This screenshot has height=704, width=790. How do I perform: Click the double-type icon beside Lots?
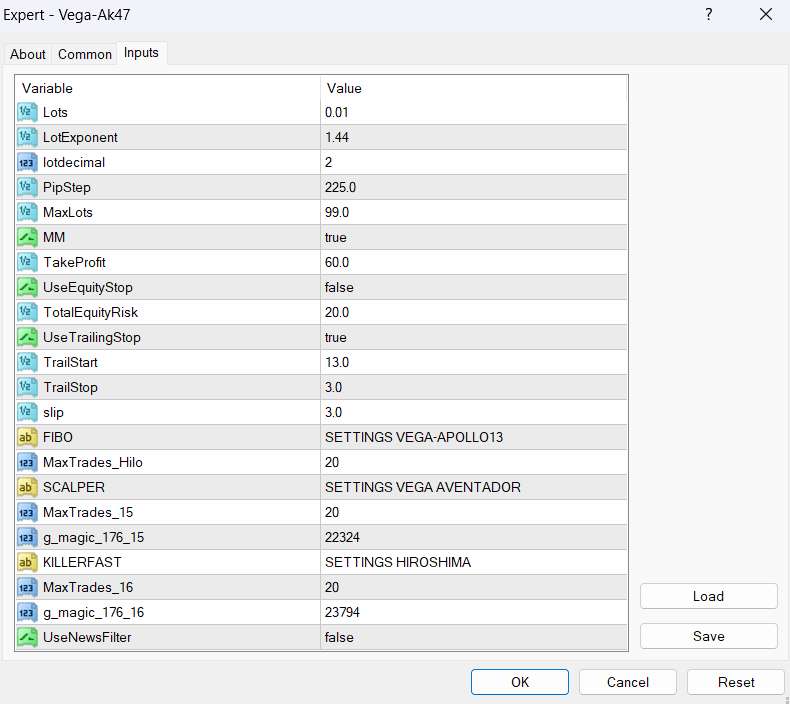coord(28,112)
